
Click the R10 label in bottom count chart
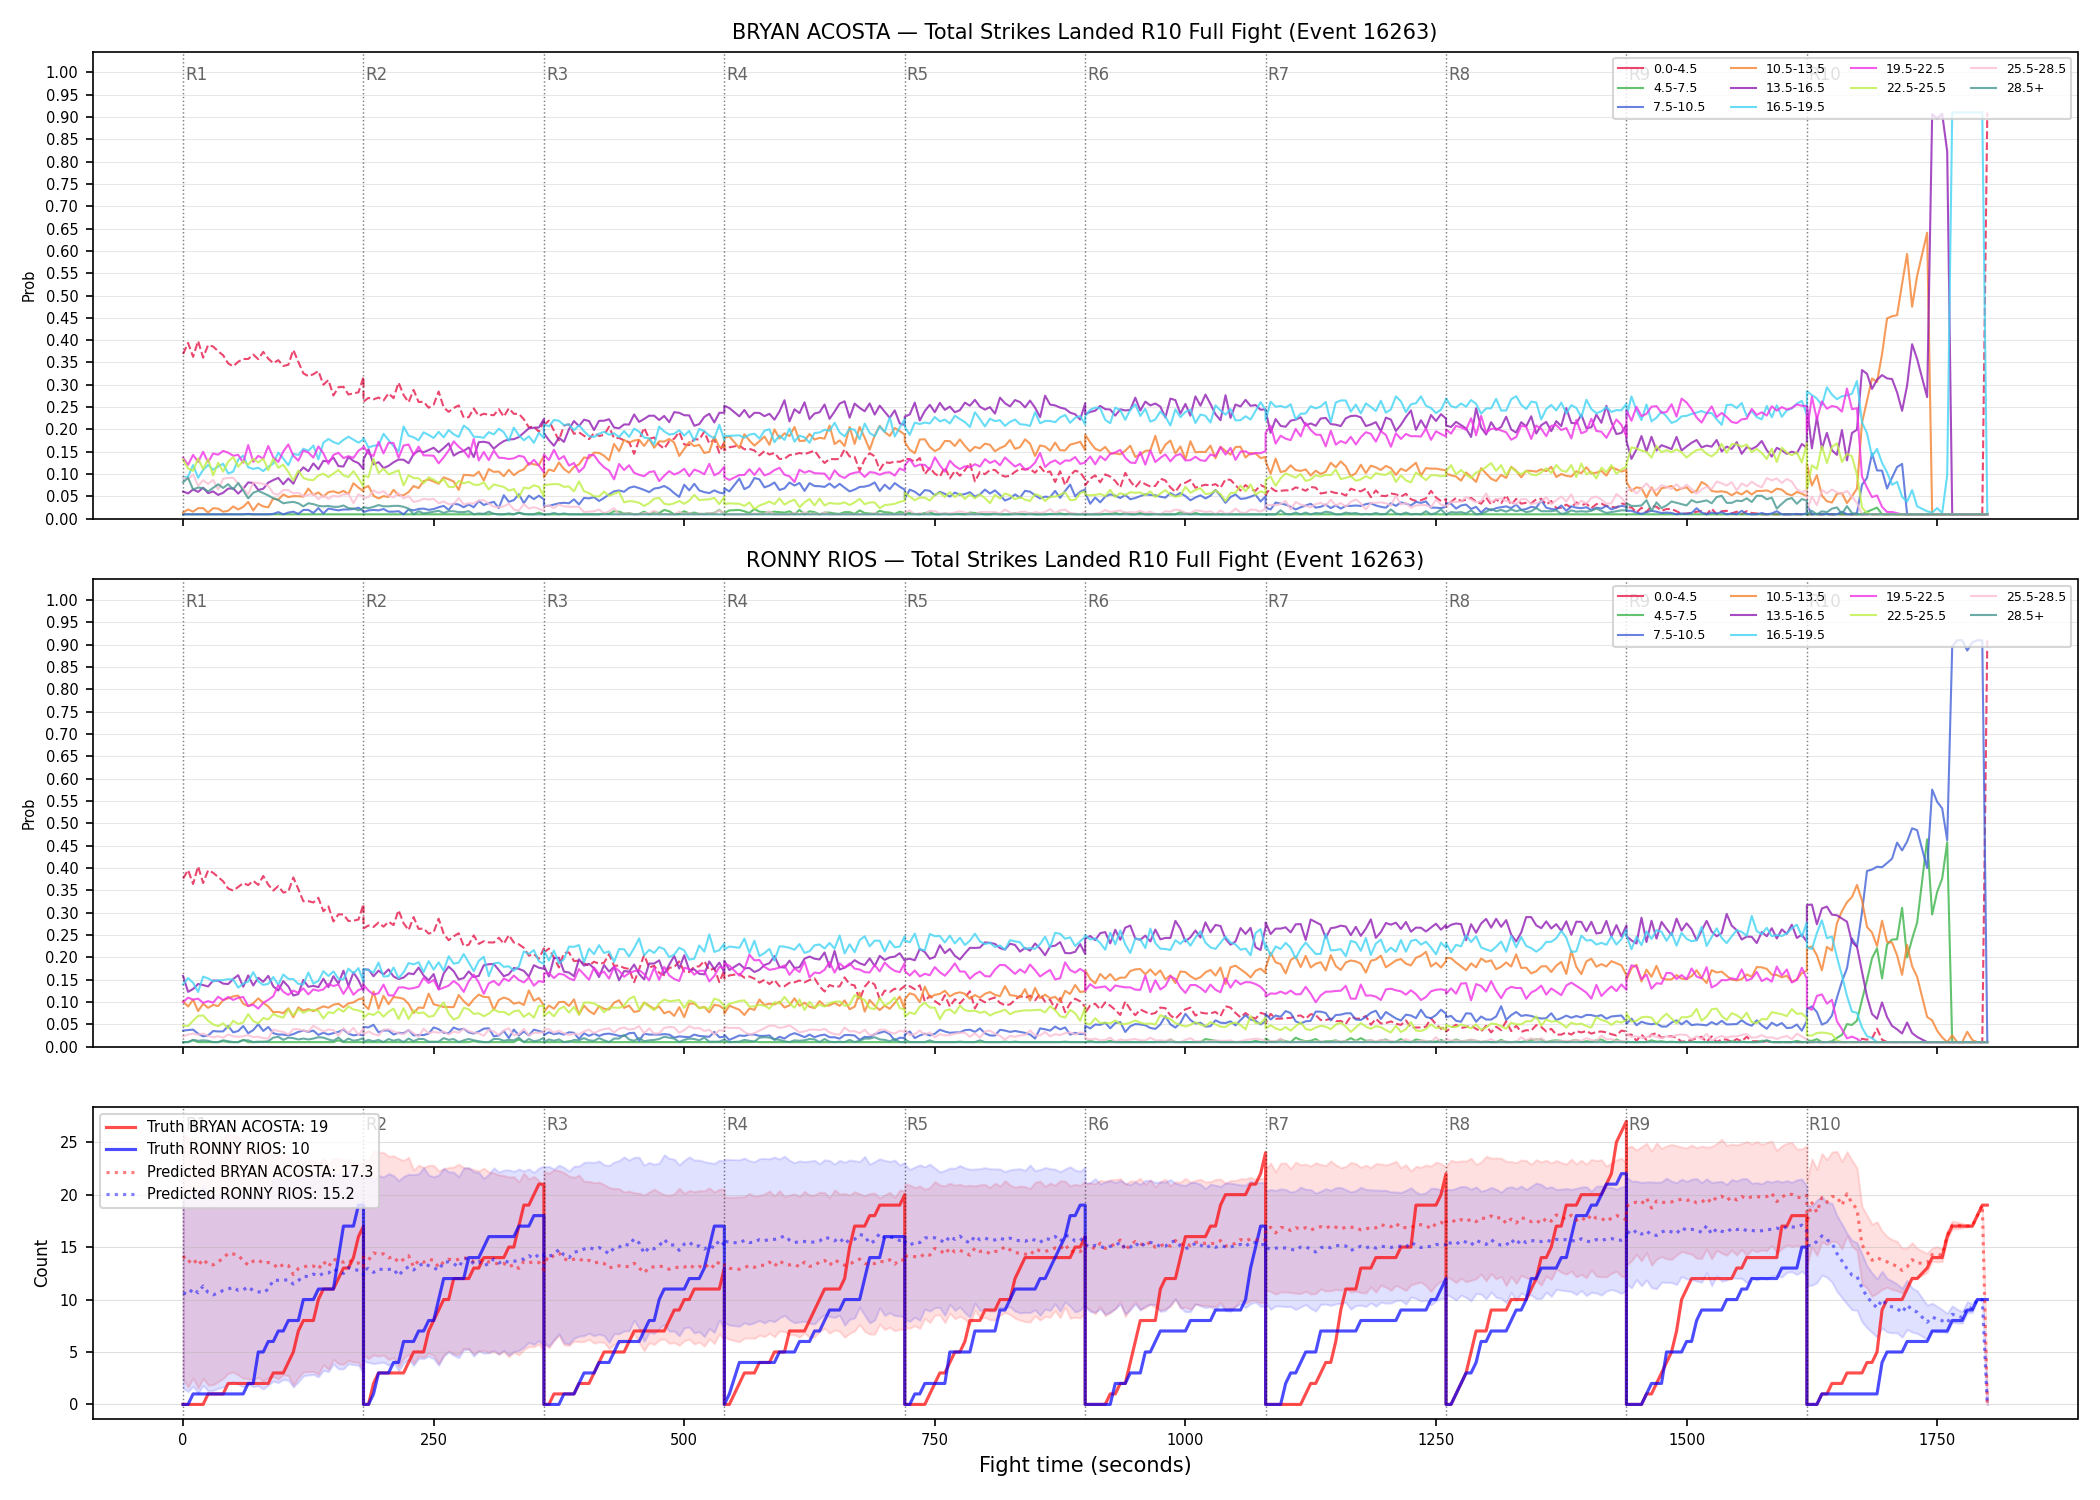click(1824, 1124)
